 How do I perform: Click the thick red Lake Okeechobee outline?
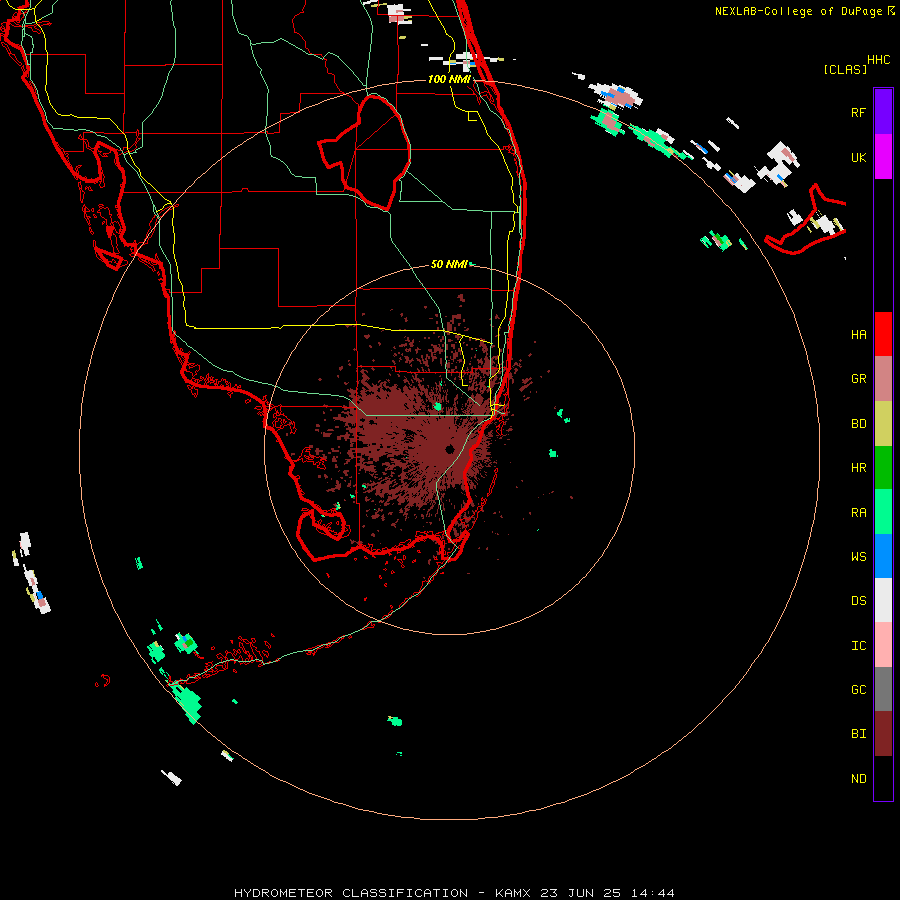[364, 152]
